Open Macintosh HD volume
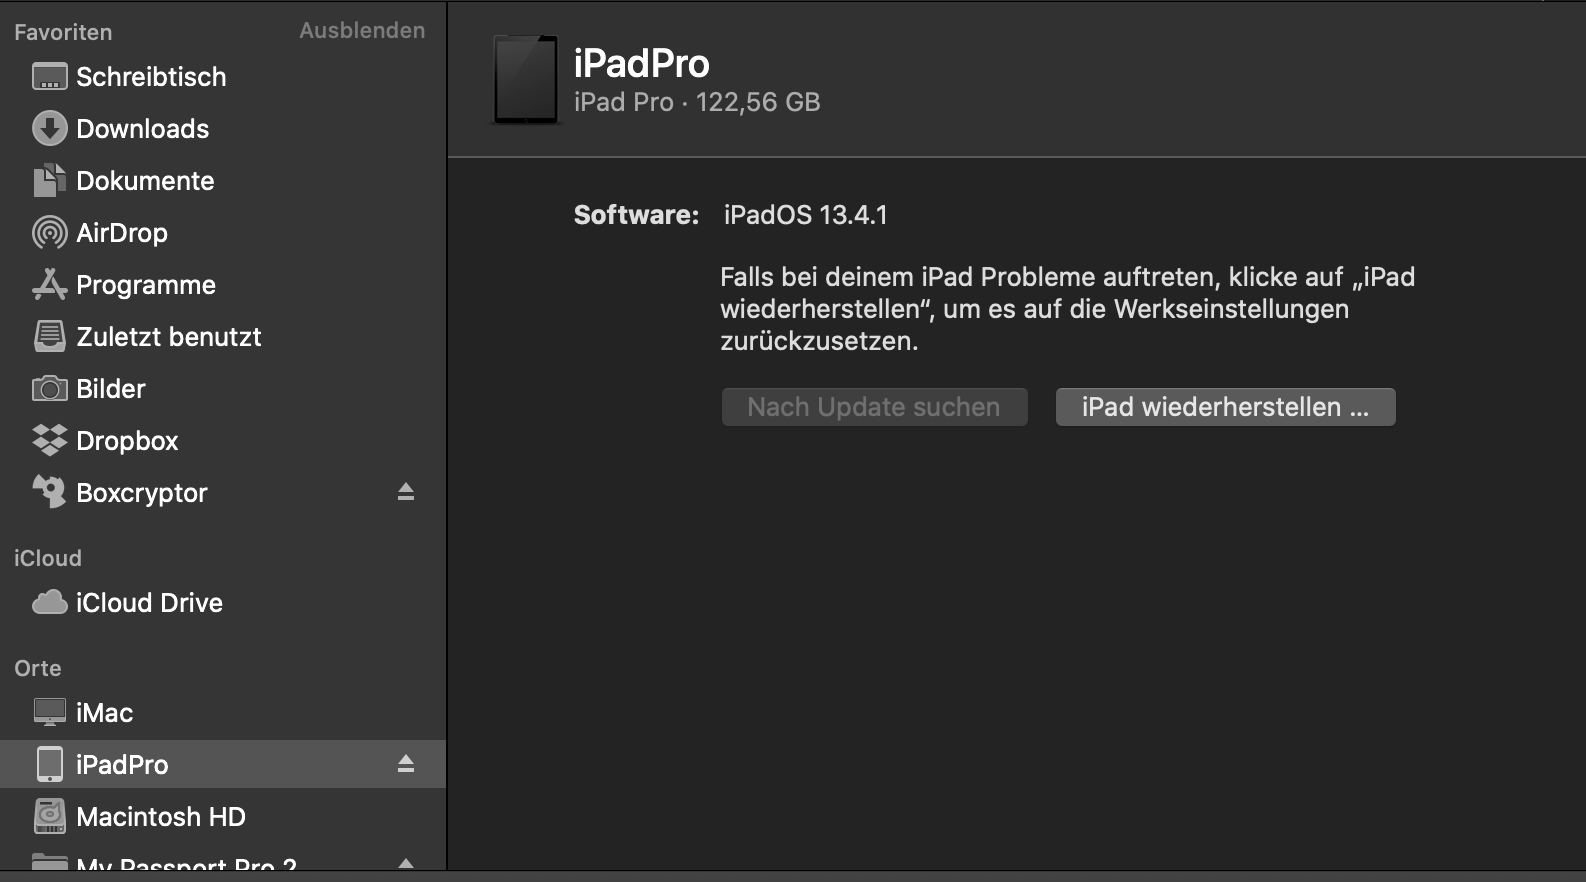 [x=223, y=817]
